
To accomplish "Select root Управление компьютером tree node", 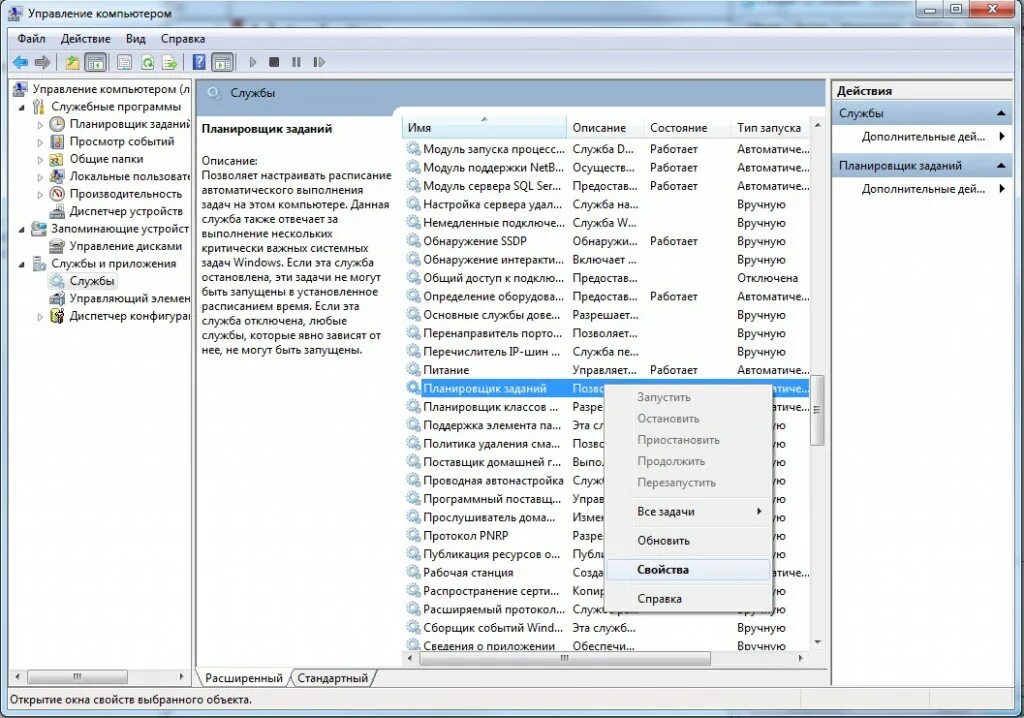I will pyautogui.click(x=111, y=89).
